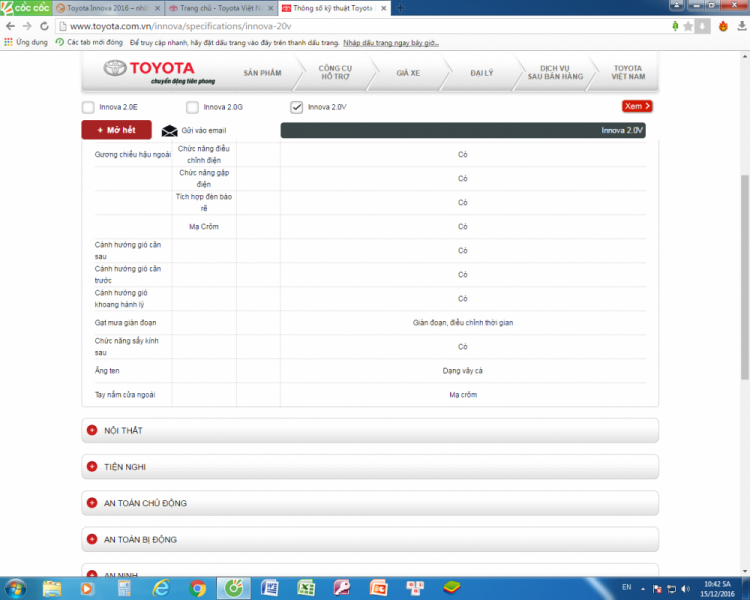Image resolution: width=750 pixels, height=600 pixels.
Task: Open the Windows Start menu
Action: click(15, 588)
